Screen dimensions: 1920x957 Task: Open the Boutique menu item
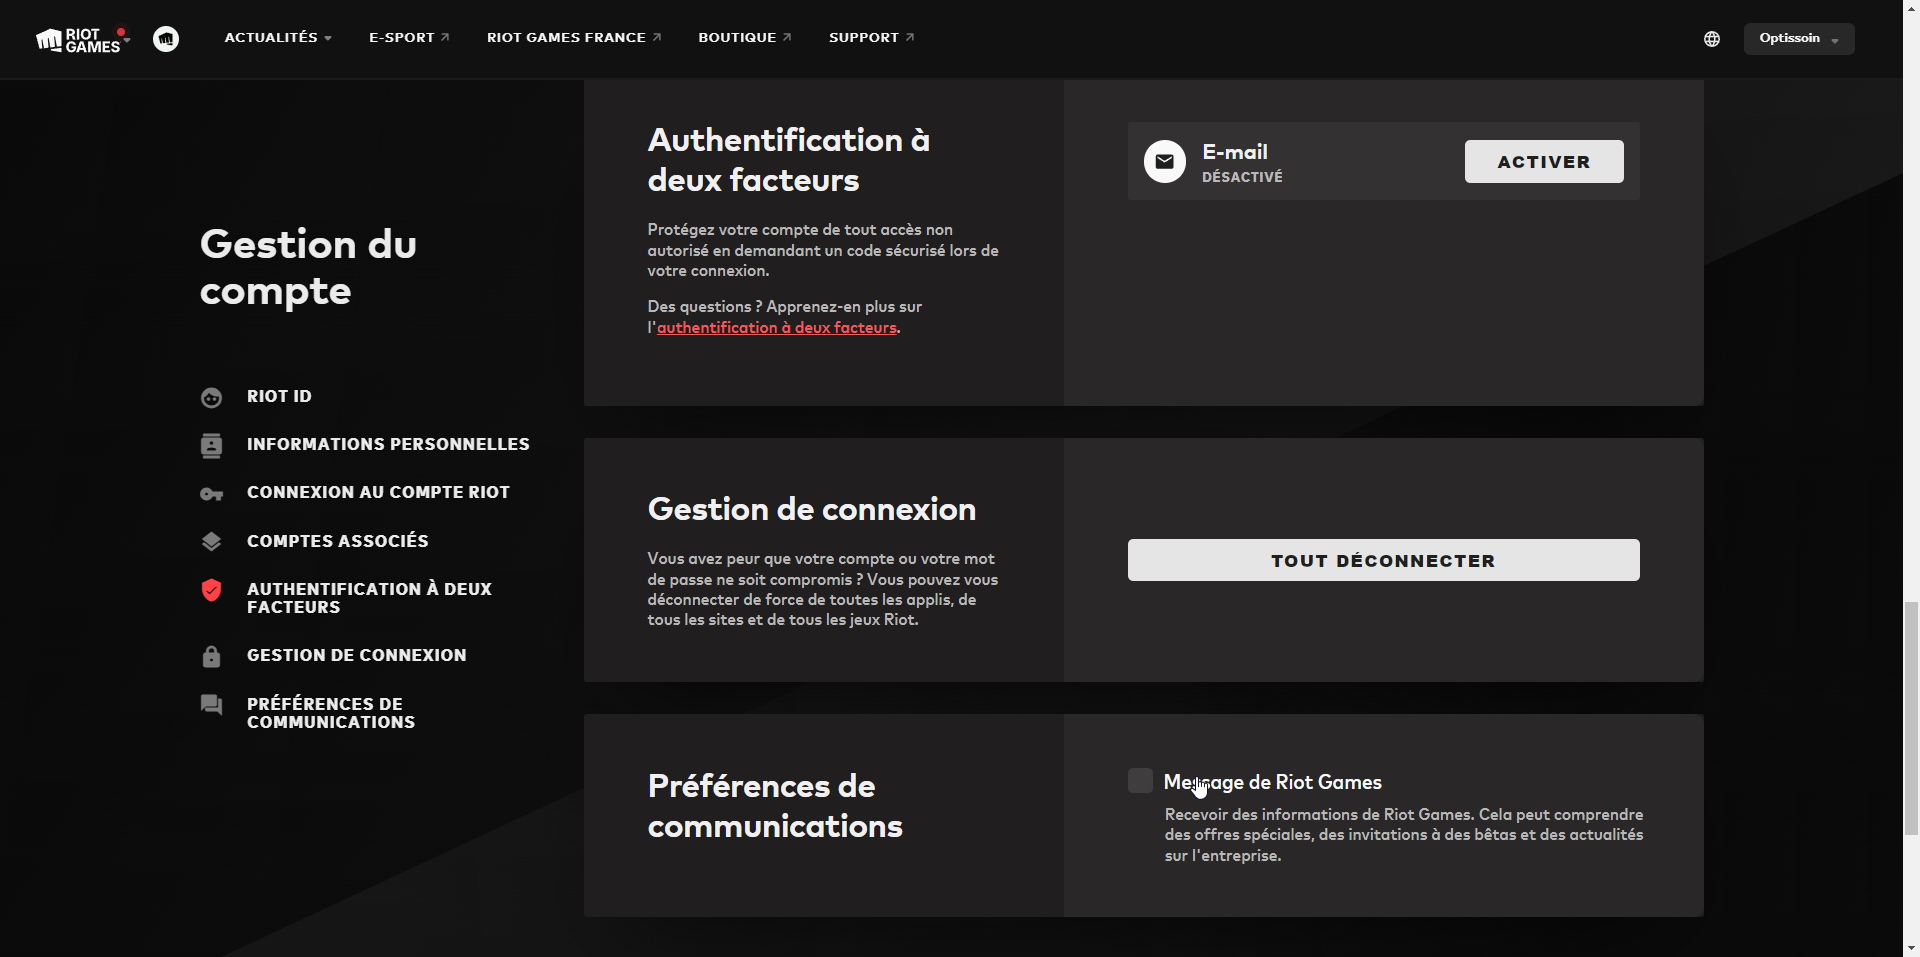tap(744, 38)
